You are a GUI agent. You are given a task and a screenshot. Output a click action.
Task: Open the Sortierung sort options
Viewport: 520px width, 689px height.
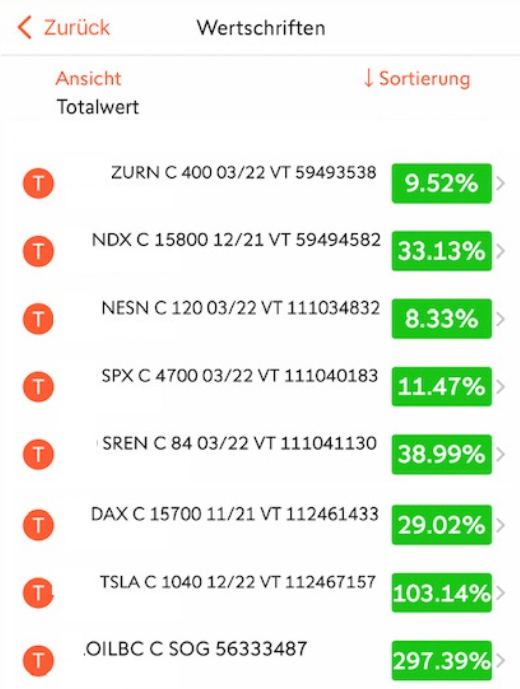click(417, 79)
